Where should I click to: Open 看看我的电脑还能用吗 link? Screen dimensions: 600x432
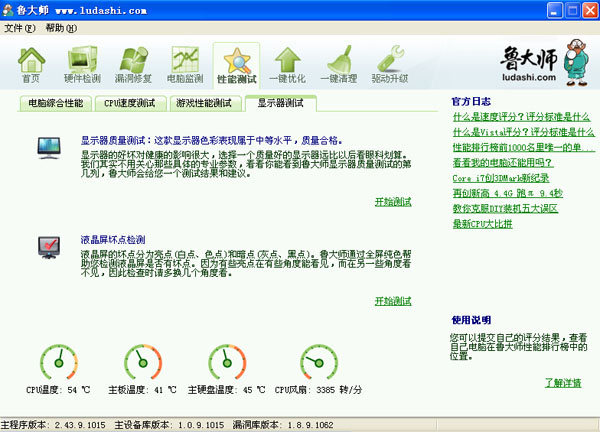(503, 163)
